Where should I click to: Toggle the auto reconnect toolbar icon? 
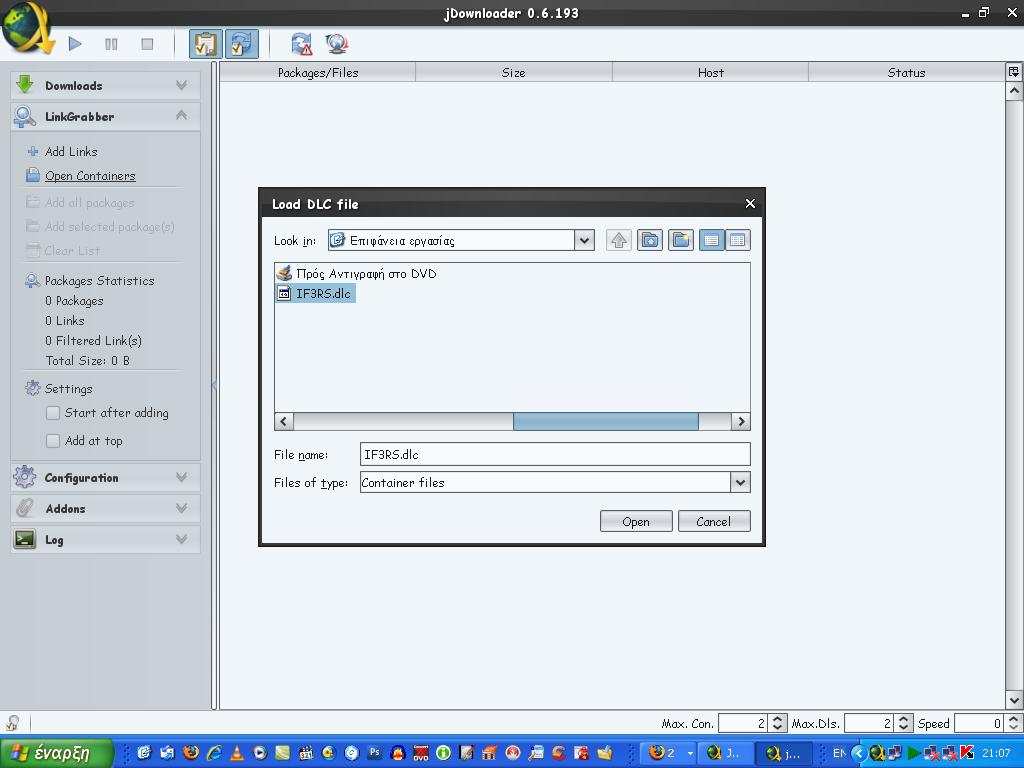tap(242, 44)
